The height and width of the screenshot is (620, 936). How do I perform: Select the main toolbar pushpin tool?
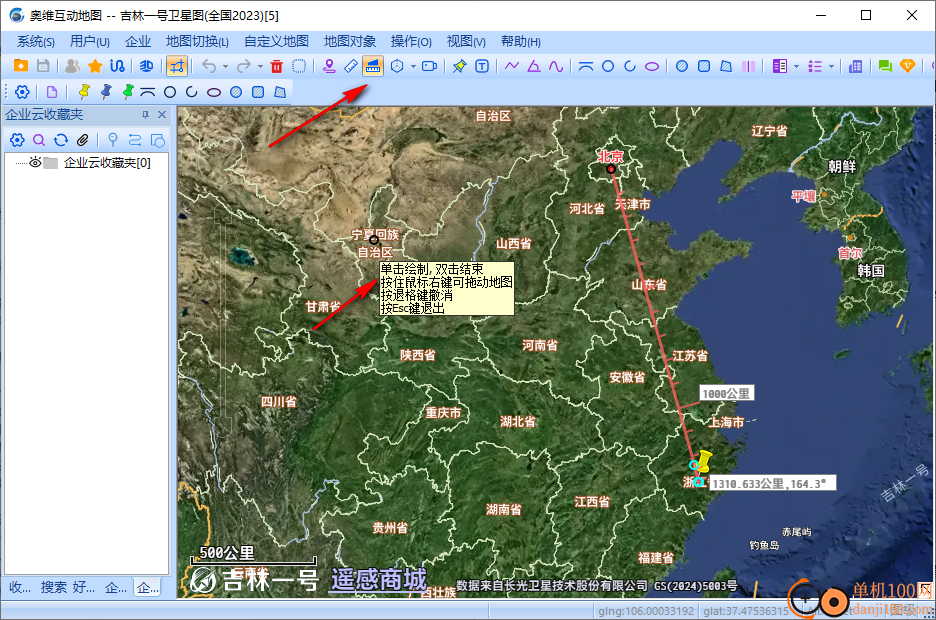(x=459, y=66)
